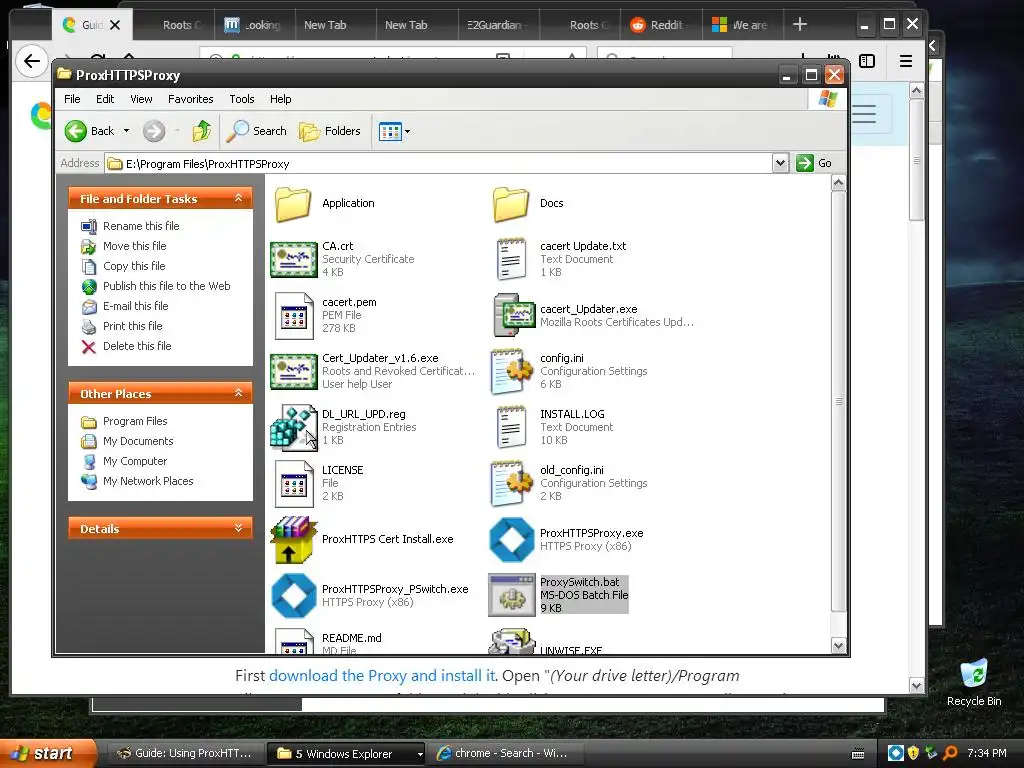Image resolution: width=1024 pixels, height=768 pixels.
Task: Click the browser sidebar toggle icon
Action: tap(867, 61)
